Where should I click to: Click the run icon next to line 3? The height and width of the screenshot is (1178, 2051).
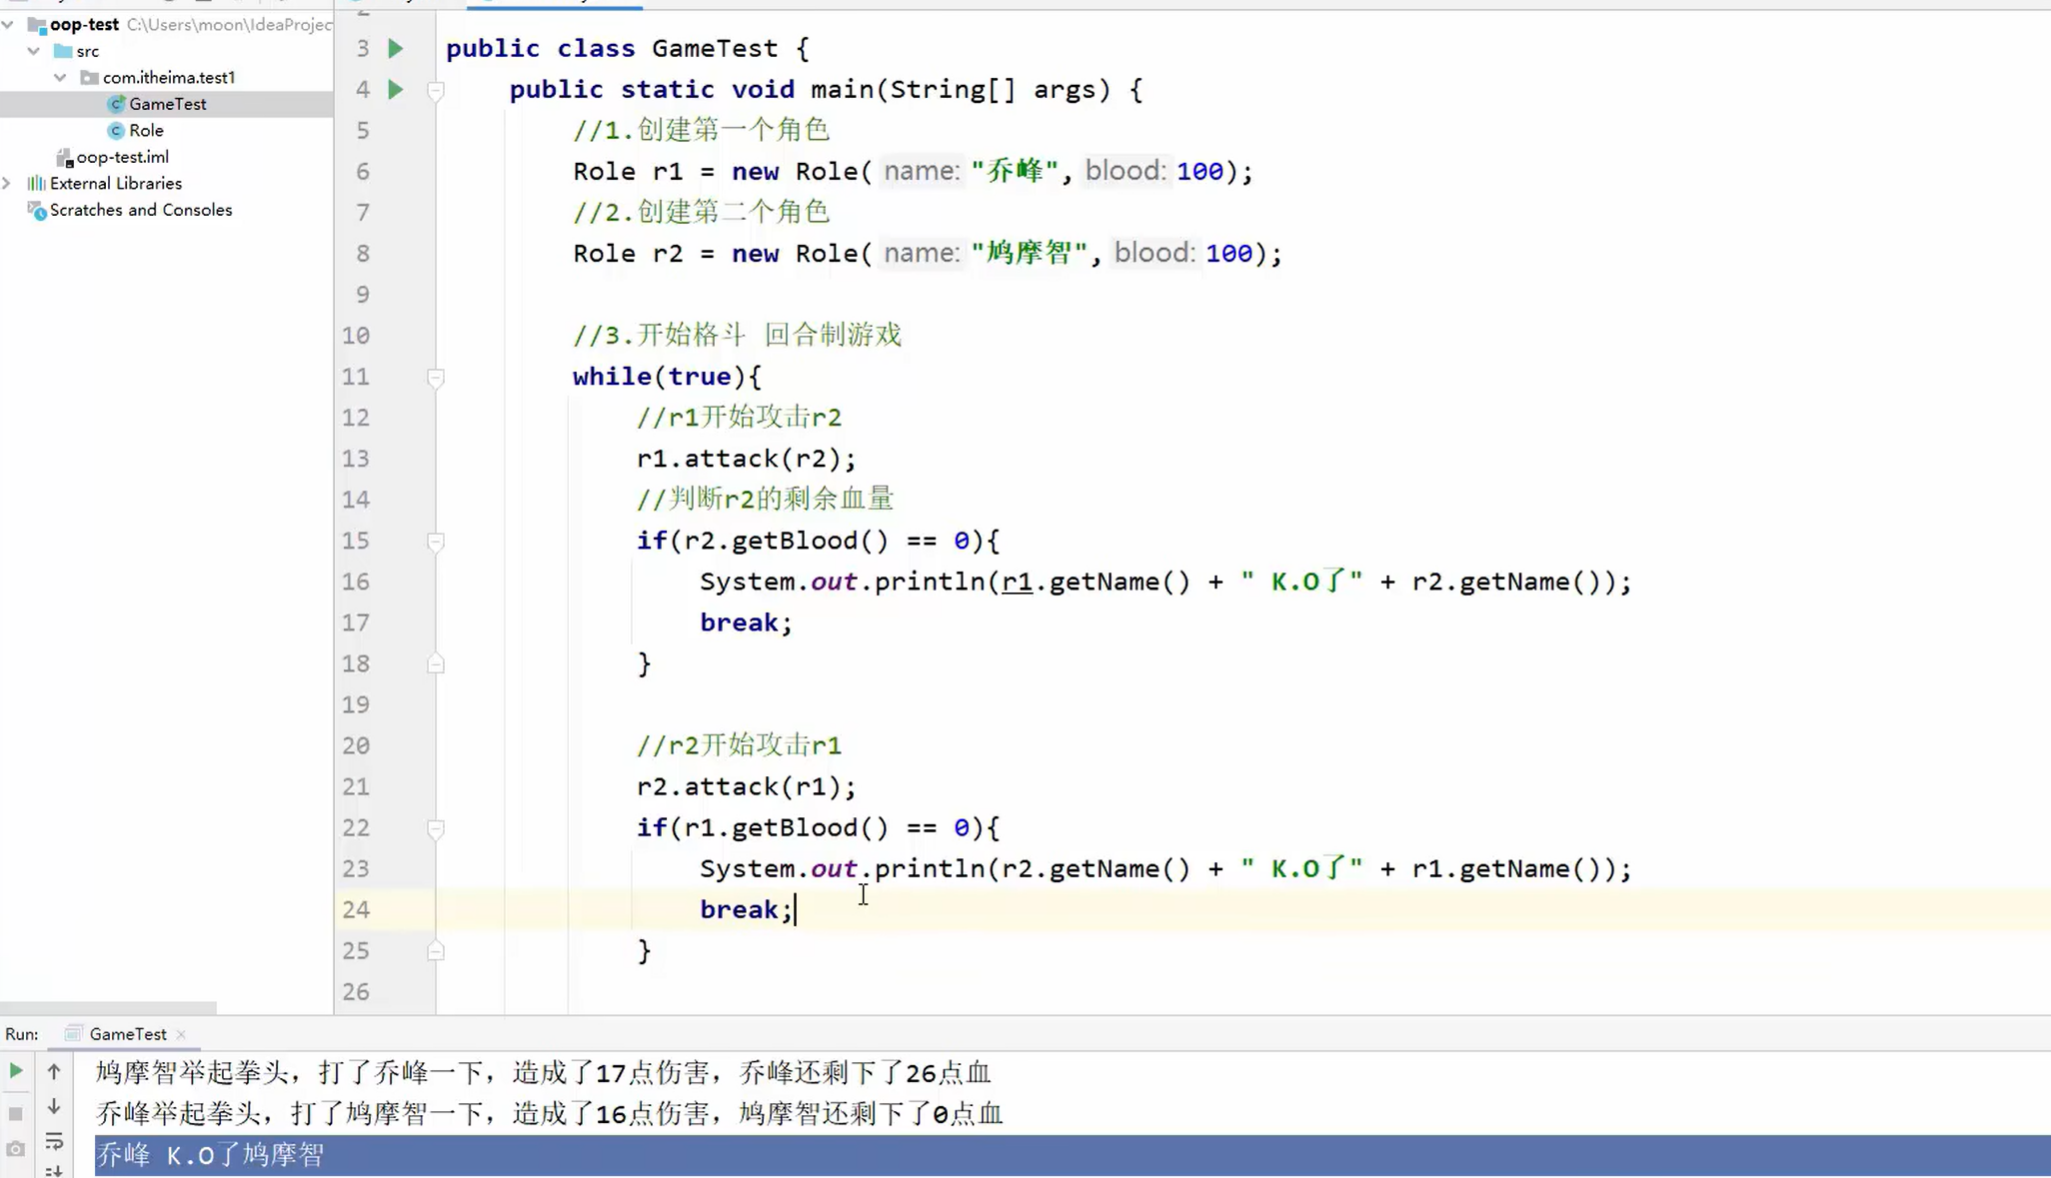(395, 47)
